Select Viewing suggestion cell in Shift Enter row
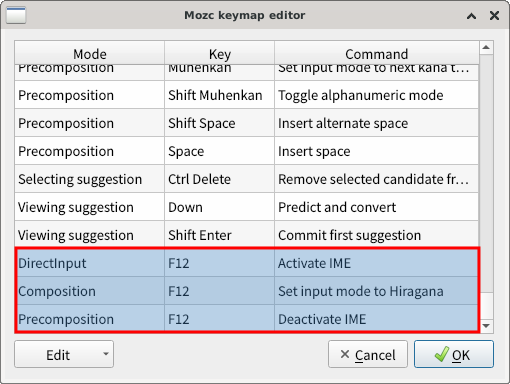 tap(90, 235)
